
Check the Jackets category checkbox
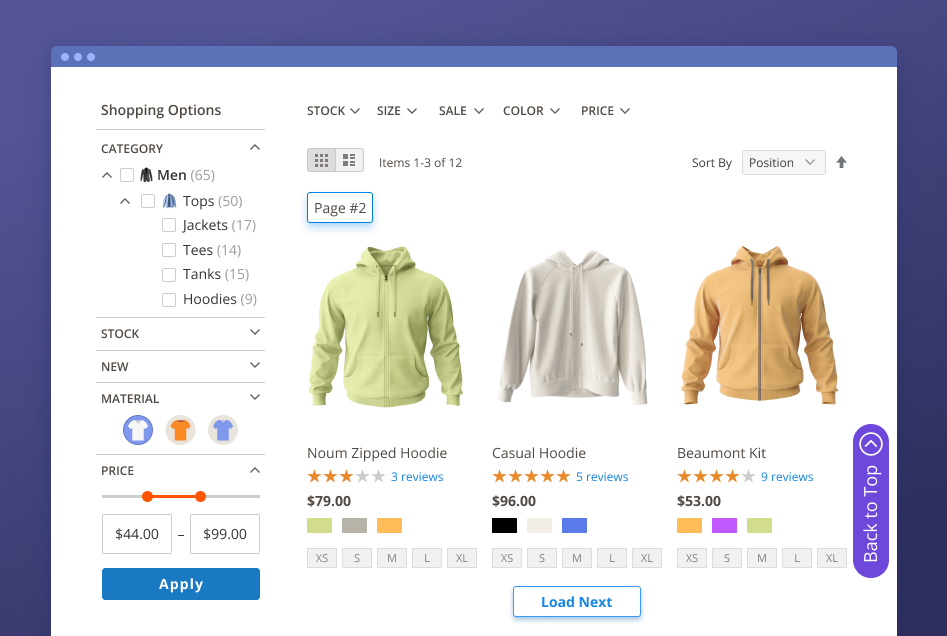[x=169, y=226]
